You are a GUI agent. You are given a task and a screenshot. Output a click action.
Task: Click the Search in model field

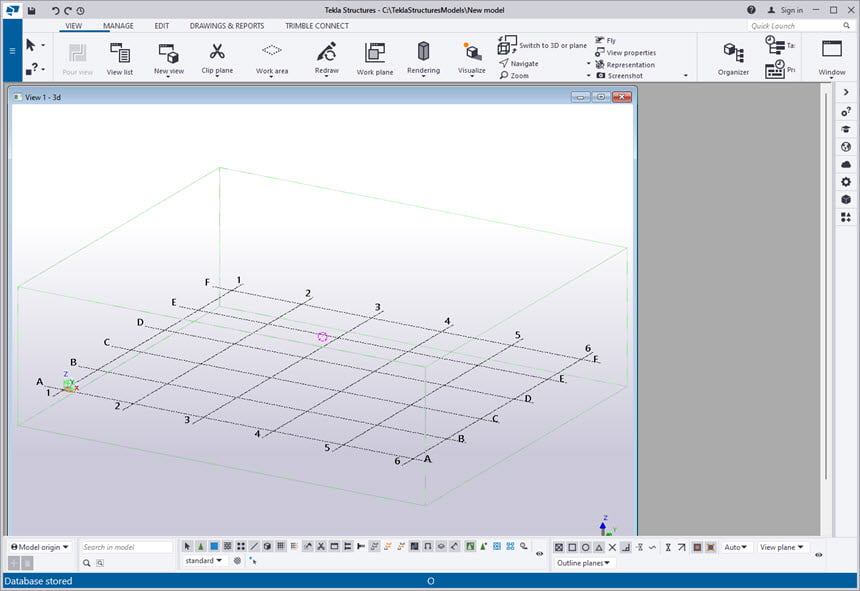click(126, 547)
